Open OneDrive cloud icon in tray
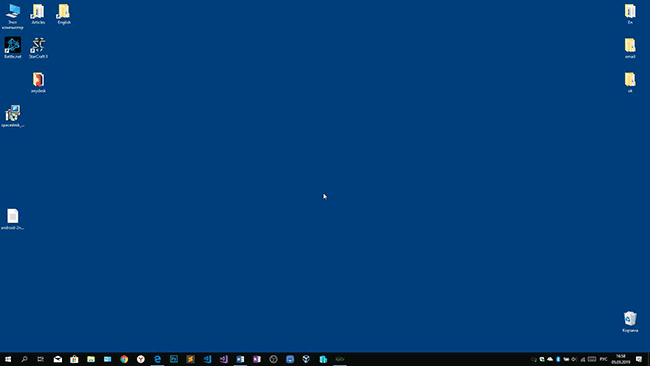 [x=550, y=359]
